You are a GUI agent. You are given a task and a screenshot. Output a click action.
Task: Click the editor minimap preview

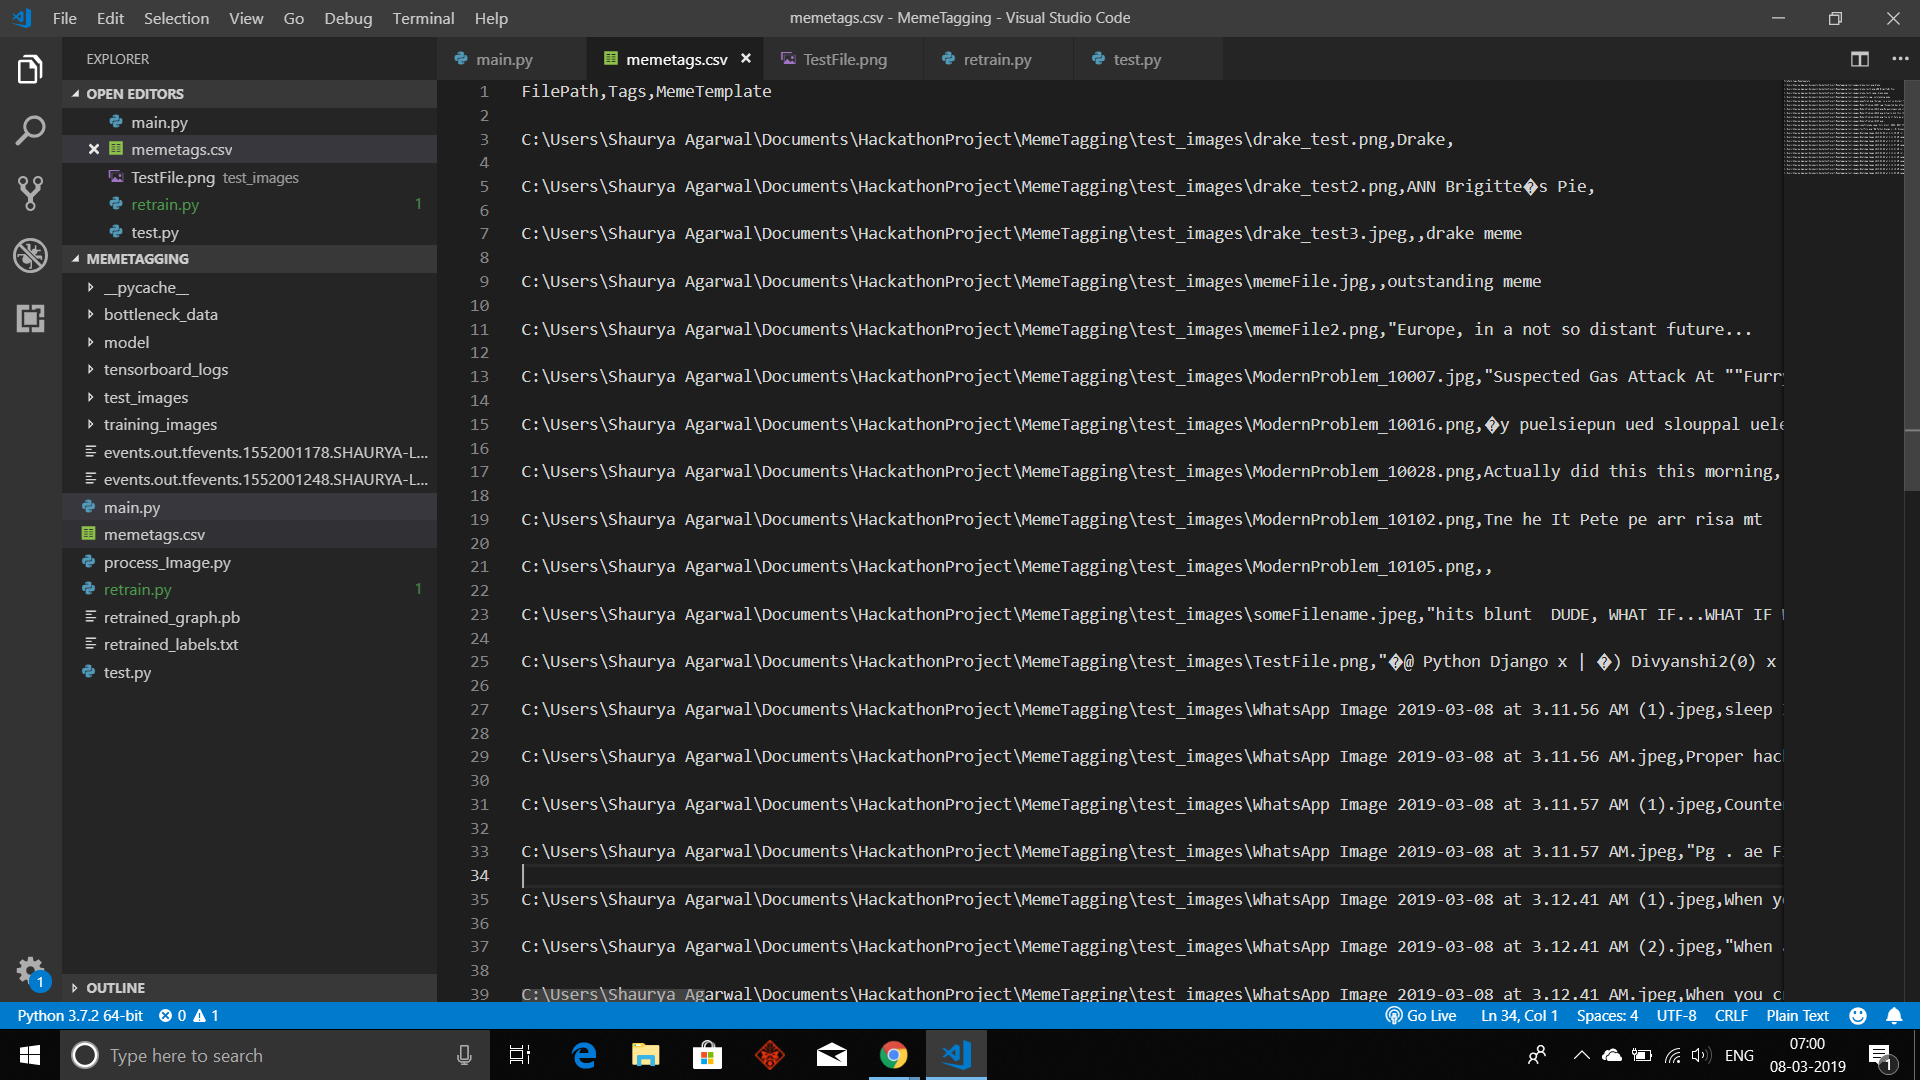tap(1844, 130)
